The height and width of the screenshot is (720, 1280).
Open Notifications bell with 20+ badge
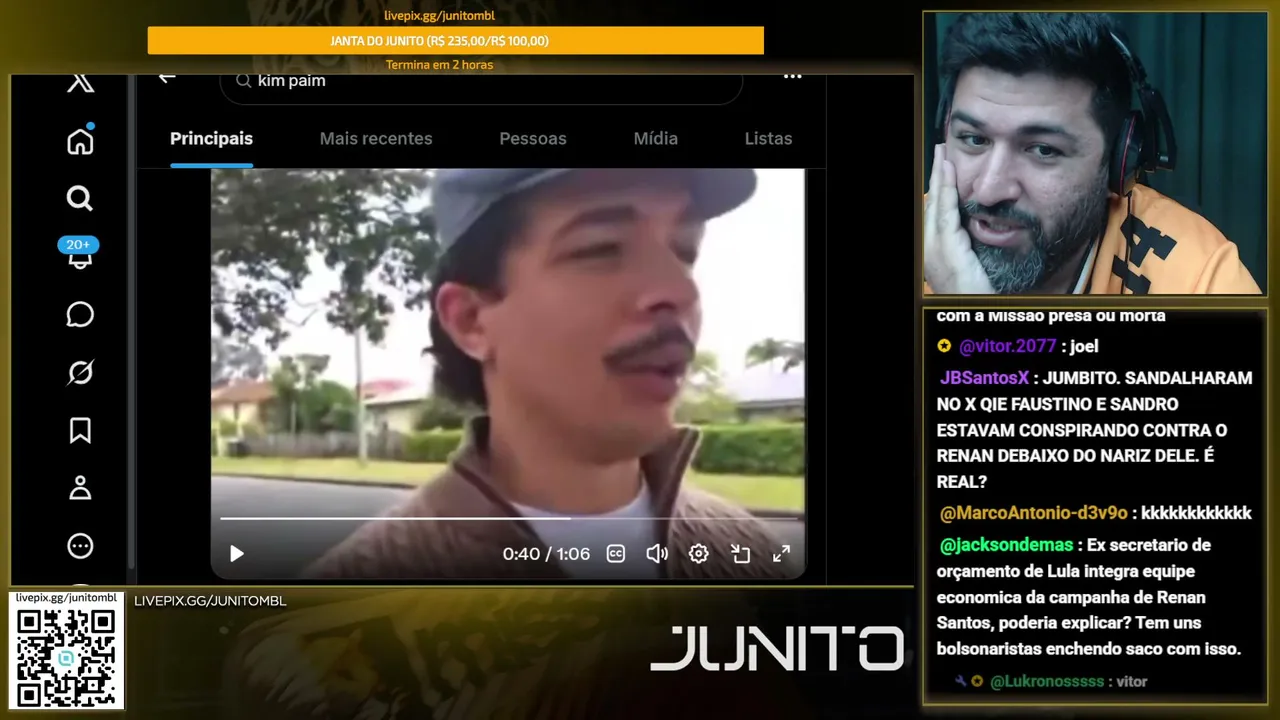[x=79, y=254]
